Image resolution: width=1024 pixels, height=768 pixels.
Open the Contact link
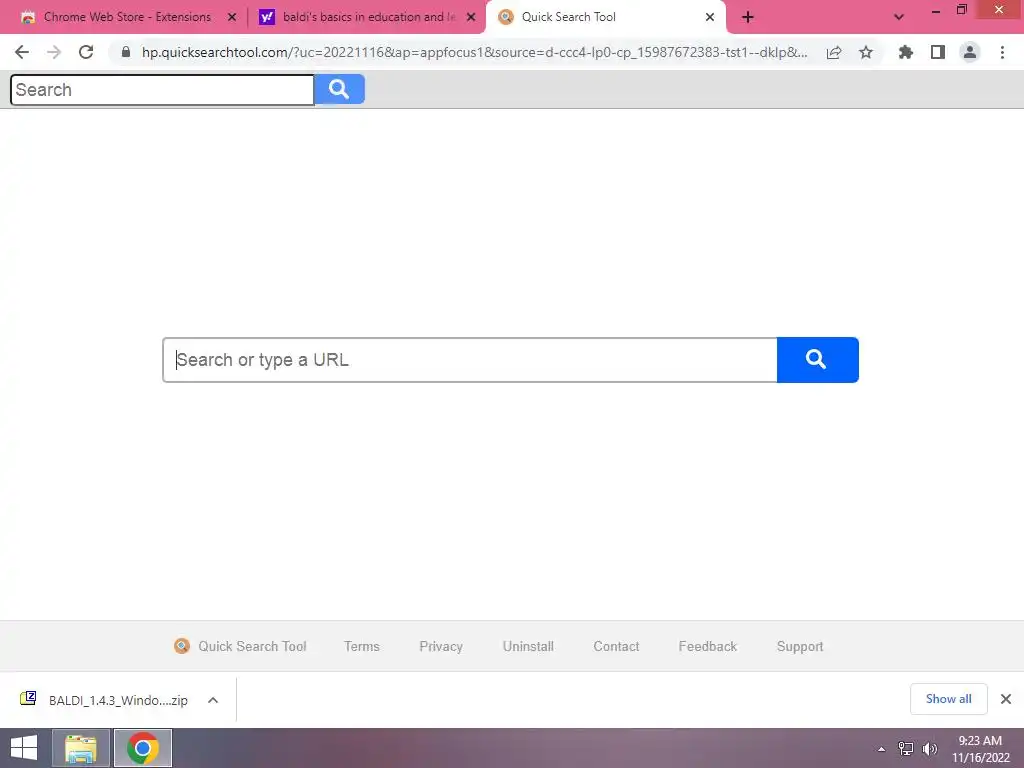(616, 646)
